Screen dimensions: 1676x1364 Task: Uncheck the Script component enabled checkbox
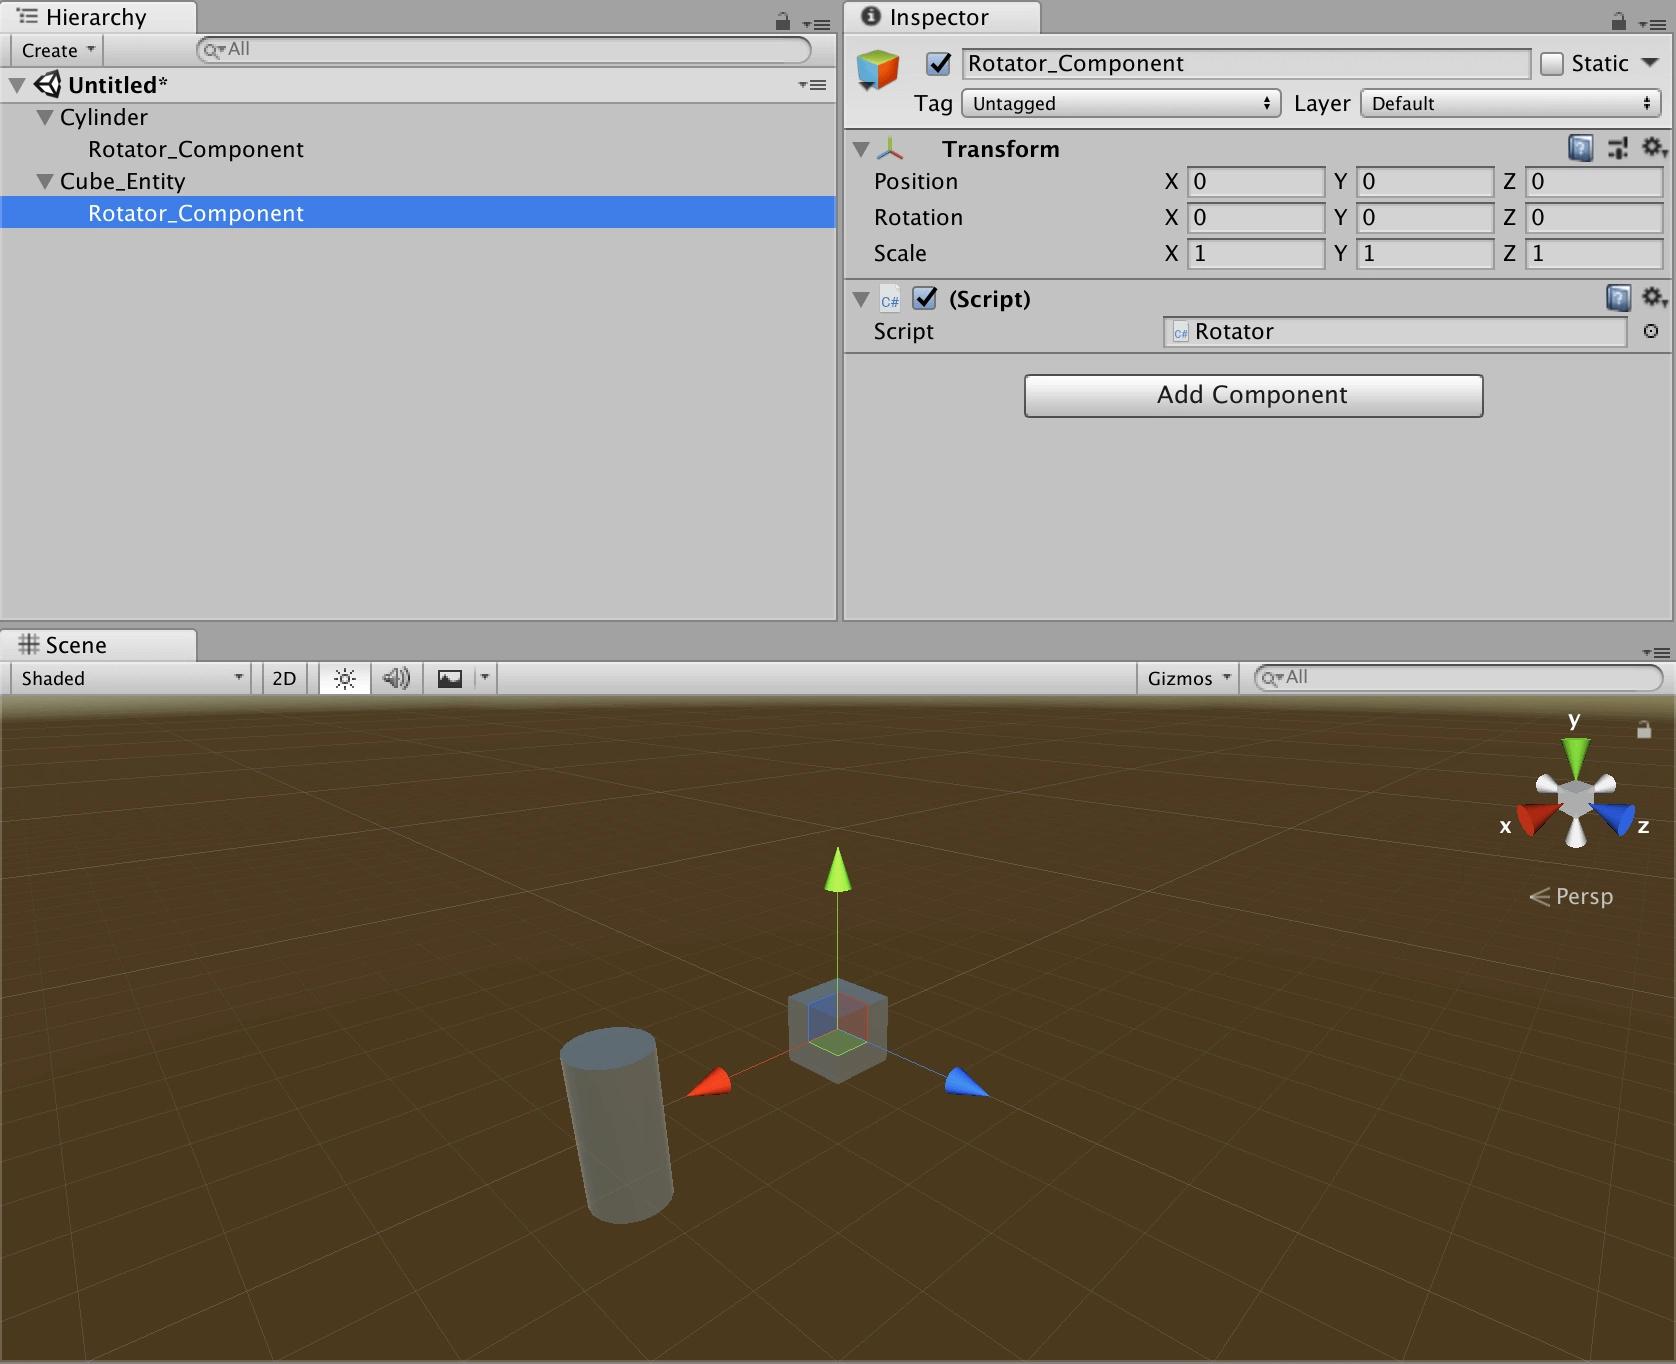[925, 298]
